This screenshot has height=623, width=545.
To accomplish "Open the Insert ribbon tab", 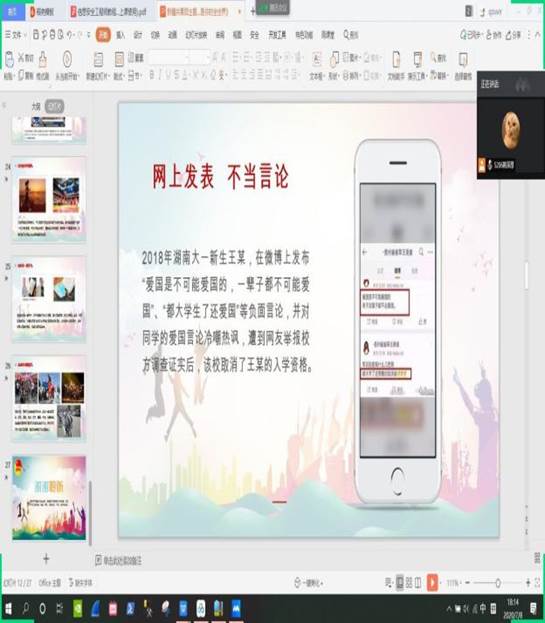I will [x=120, y=35].
